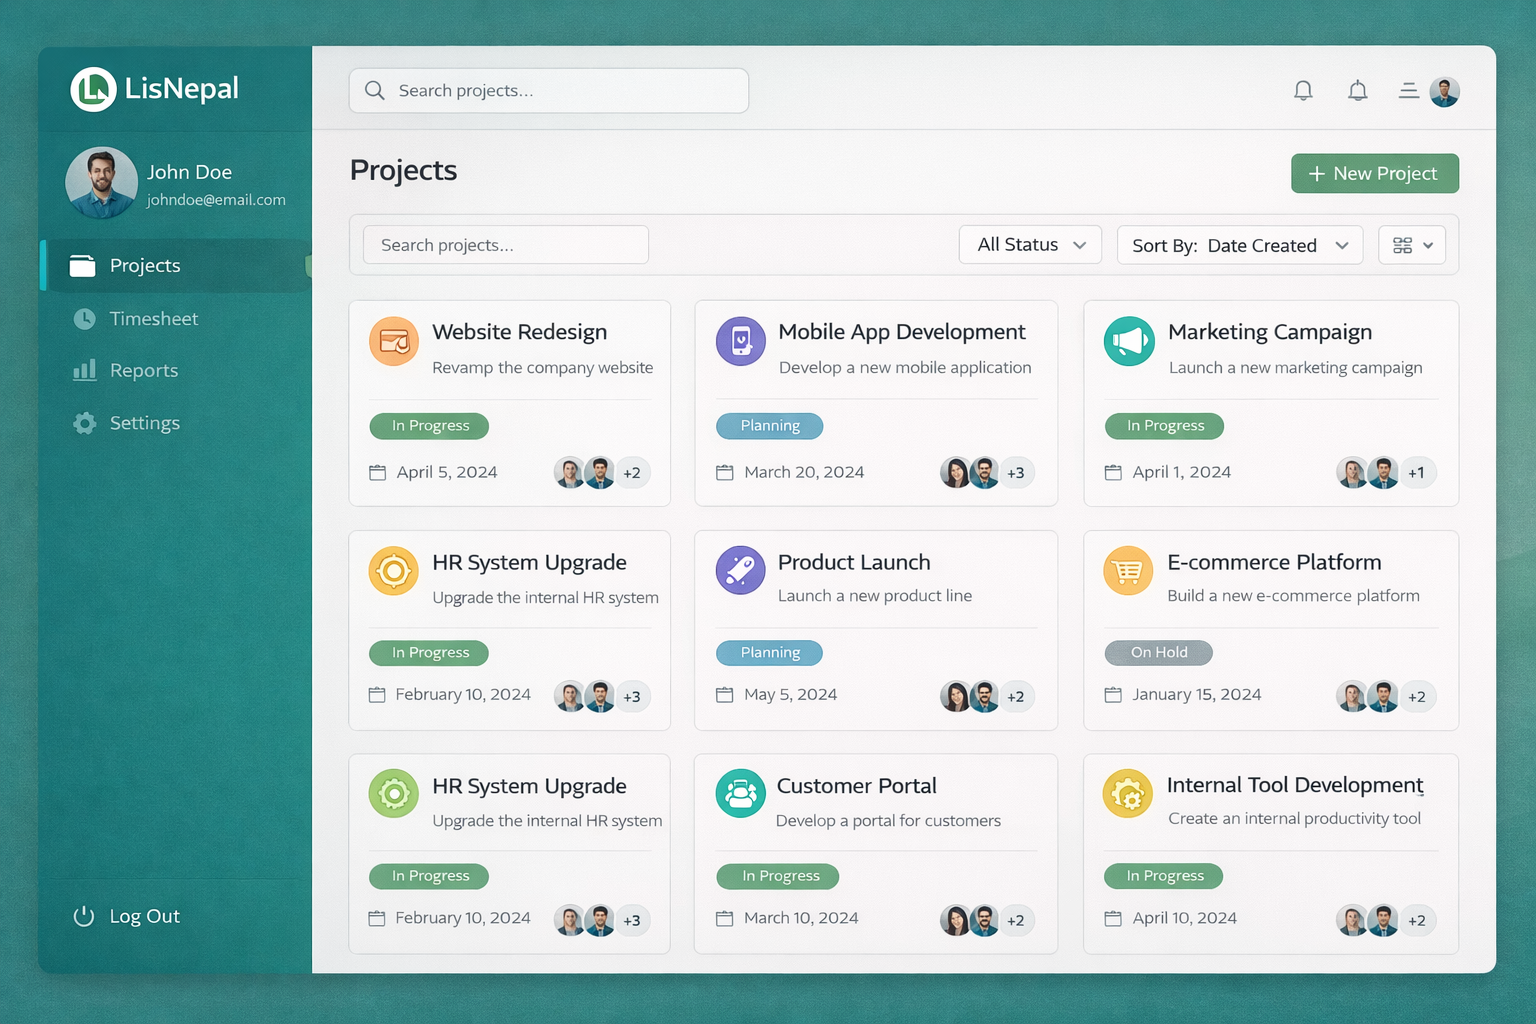The width and height of the screenshot is (1536, 1024).
Task: Click the E-commerce Platform cart icon
Action: [x=1128, y=571]
